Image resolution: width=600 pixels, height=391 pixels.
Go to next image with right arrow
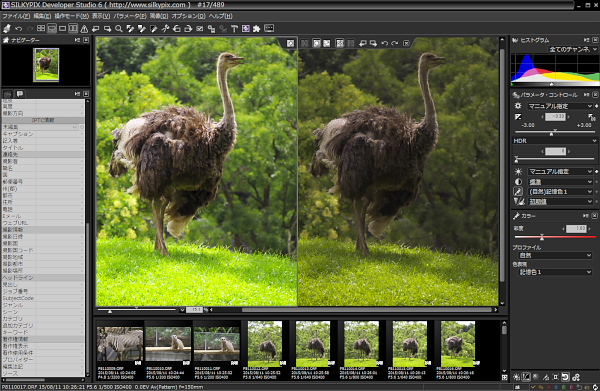108,29
